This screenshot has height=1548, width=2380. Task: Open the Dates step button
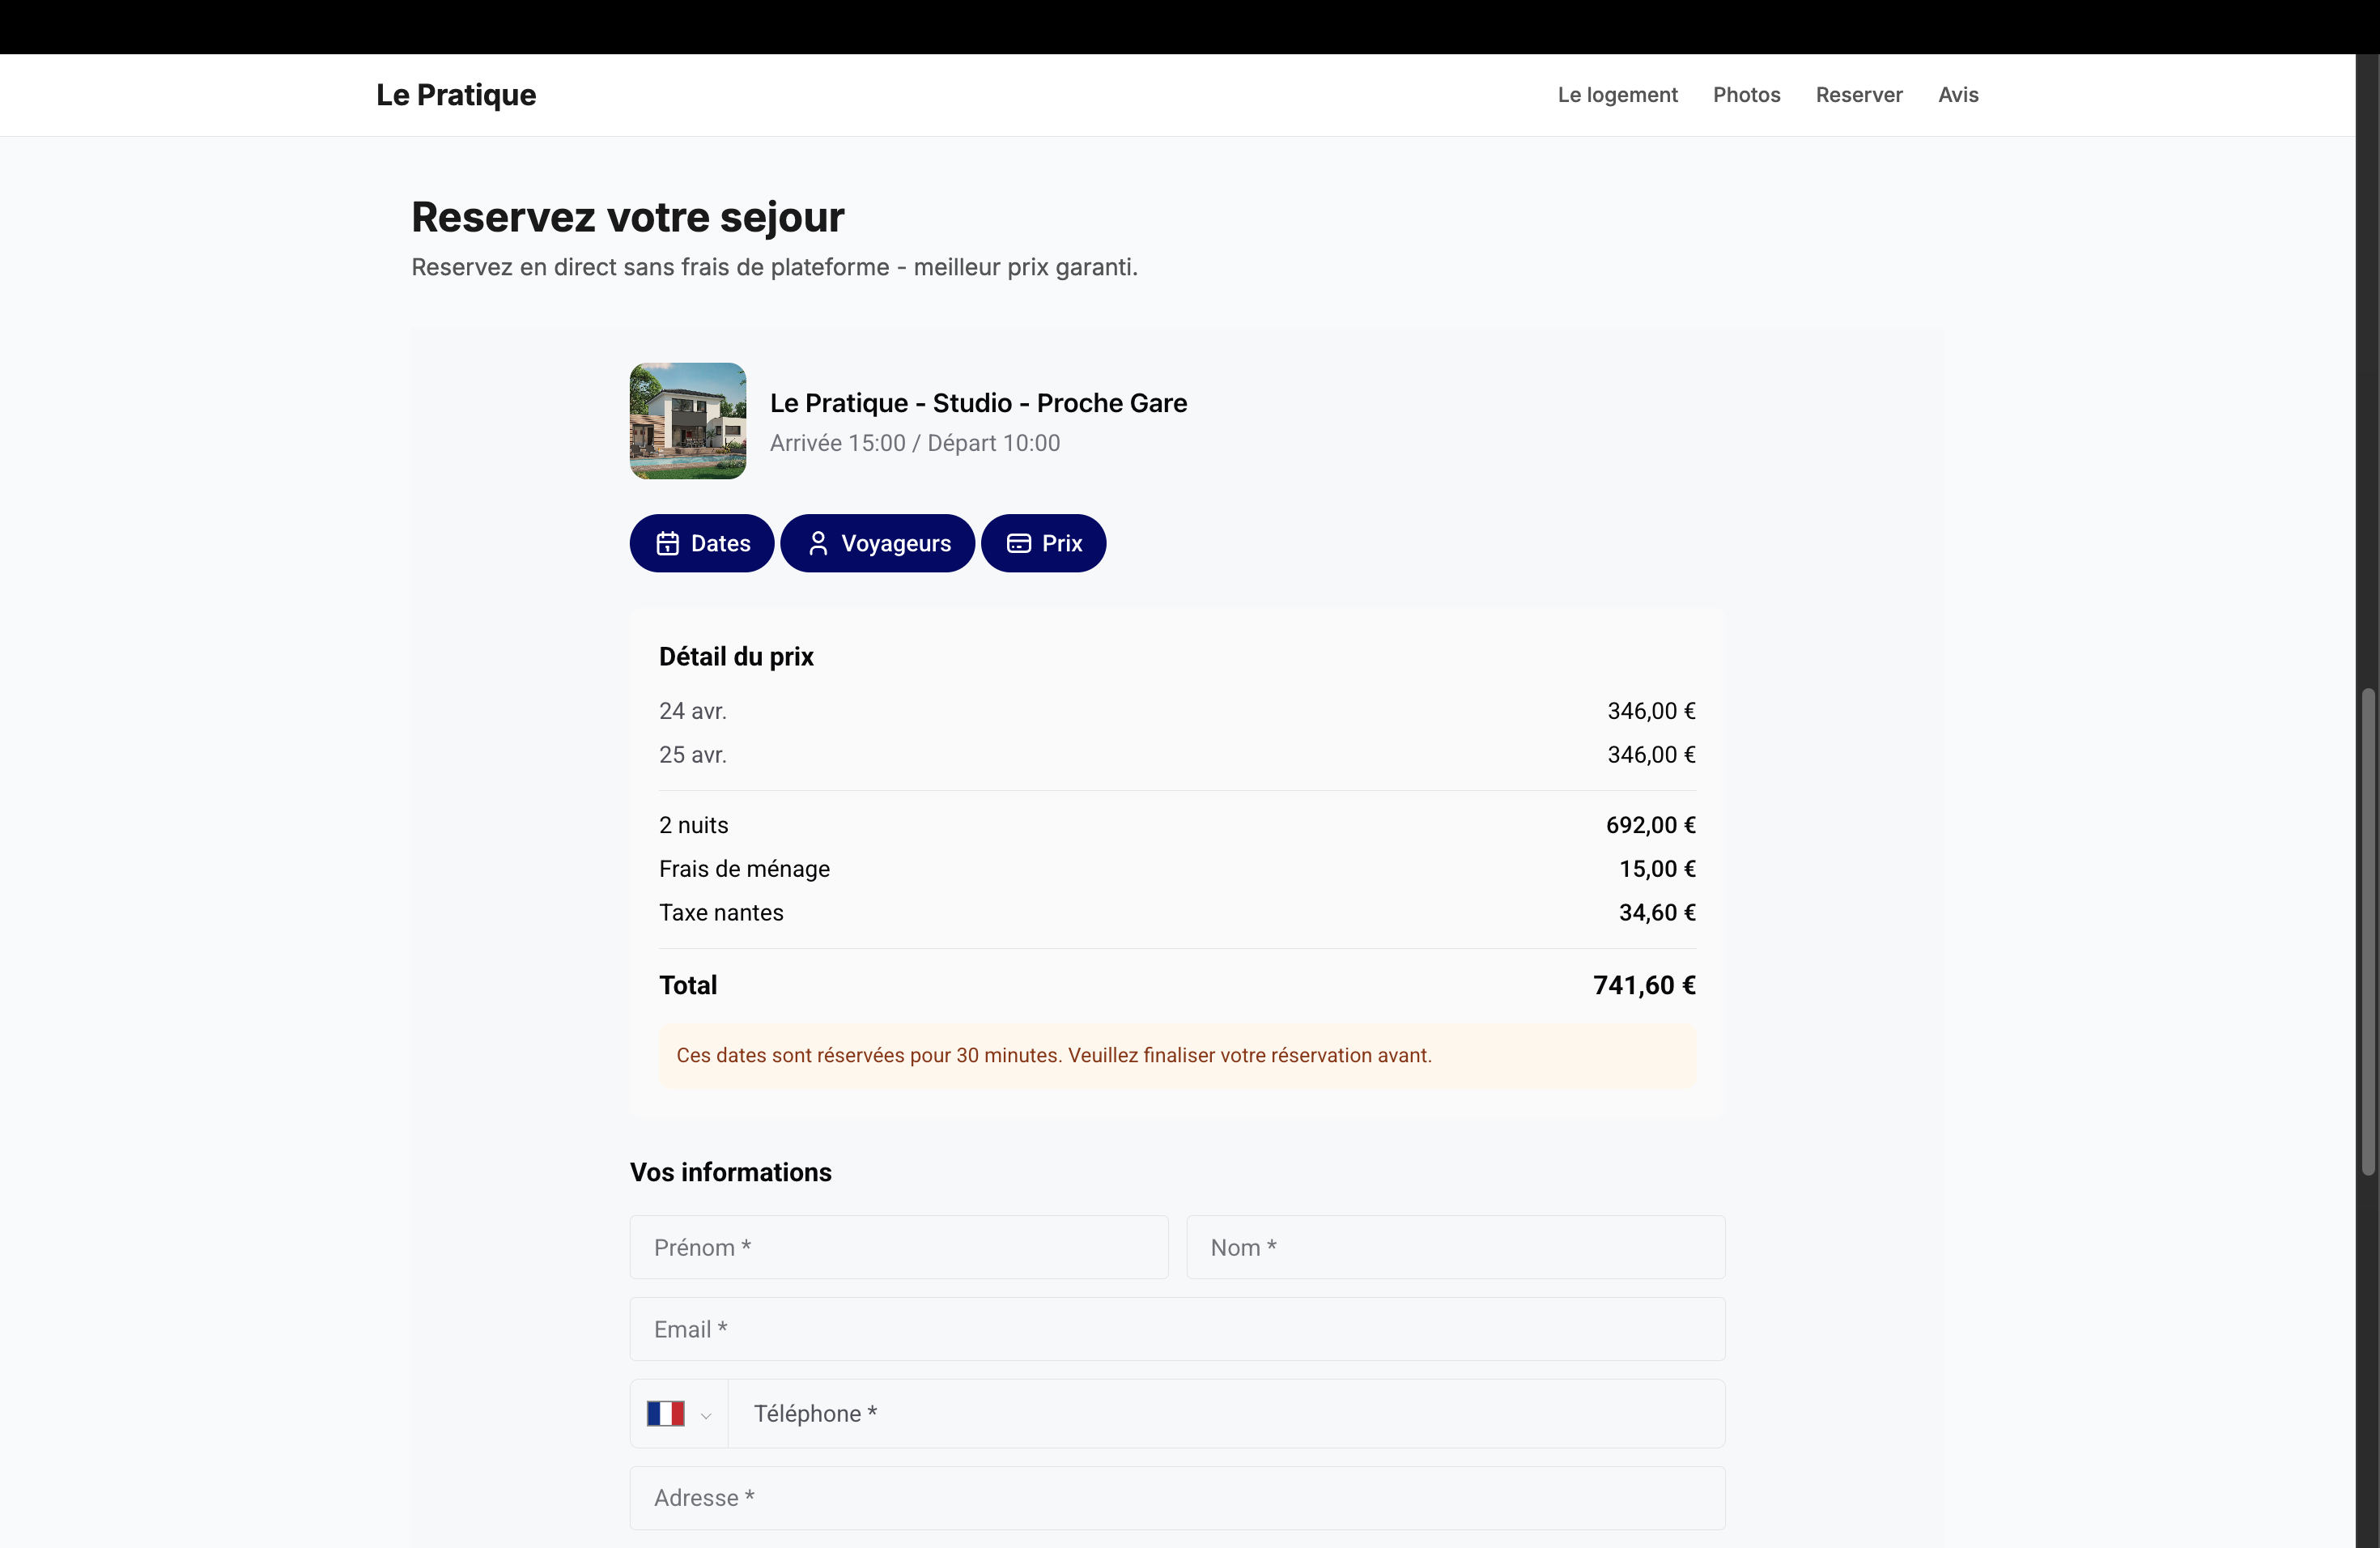tap(702, 543)
